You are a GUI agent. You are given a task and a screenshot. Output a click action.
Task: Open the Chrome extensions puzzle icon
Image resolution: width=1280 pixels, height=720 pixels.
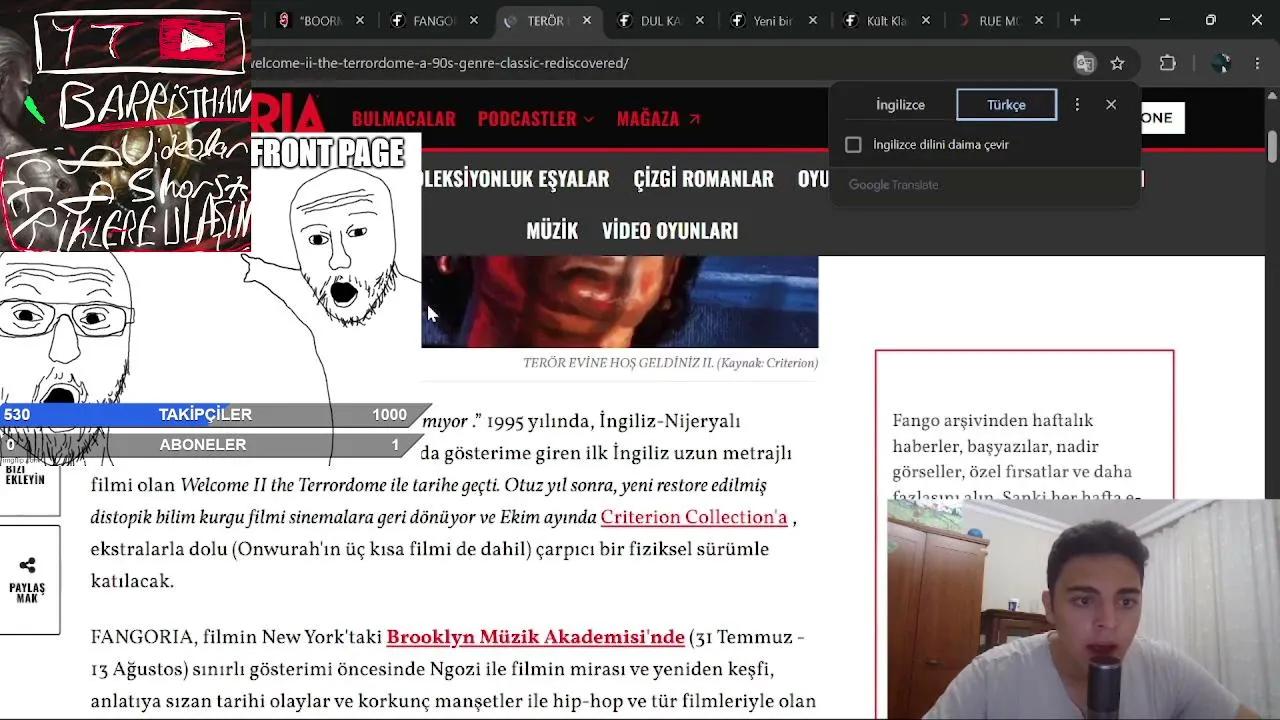(x=1167, y=63)
